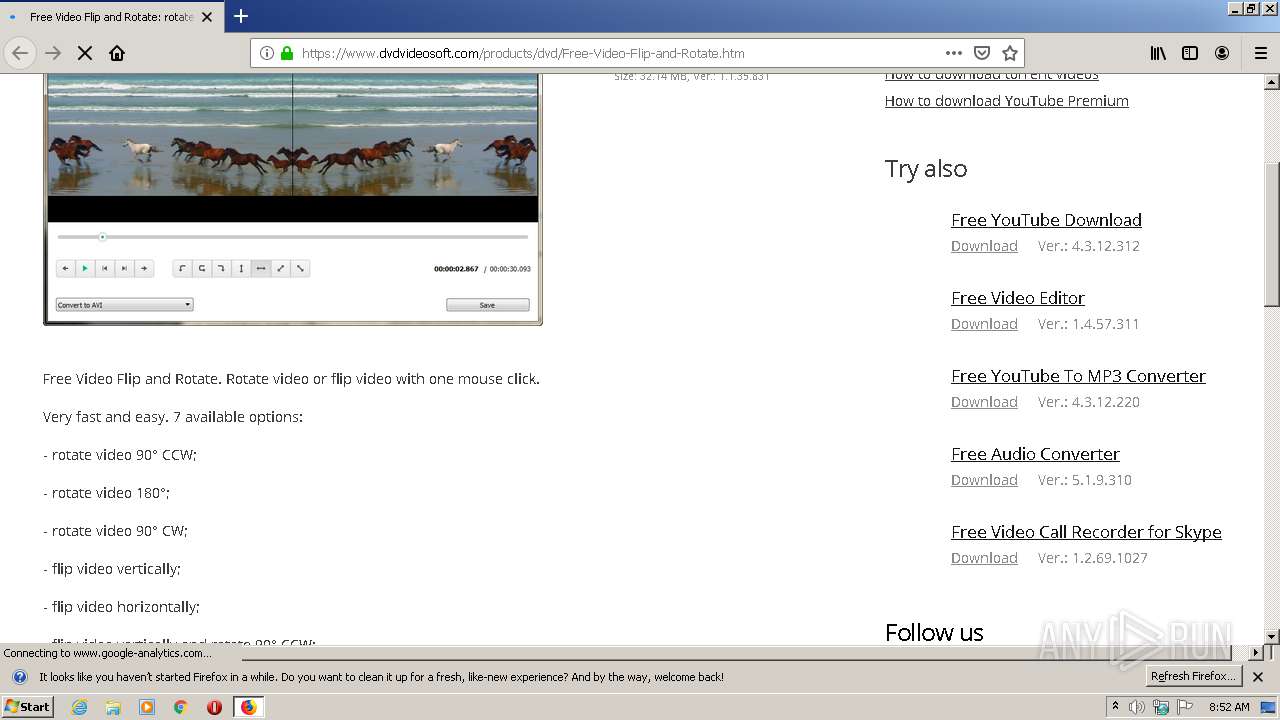Launch Google Chrome from the taskbar

(180, 707)
